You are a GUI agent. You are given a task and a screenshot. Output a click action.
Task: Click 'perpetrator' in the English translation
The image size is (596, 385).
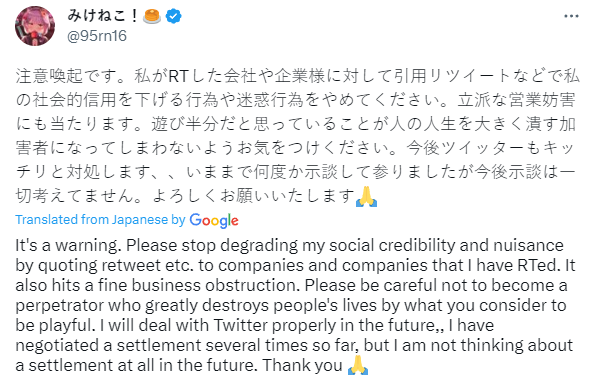click(x=60, y=306)
